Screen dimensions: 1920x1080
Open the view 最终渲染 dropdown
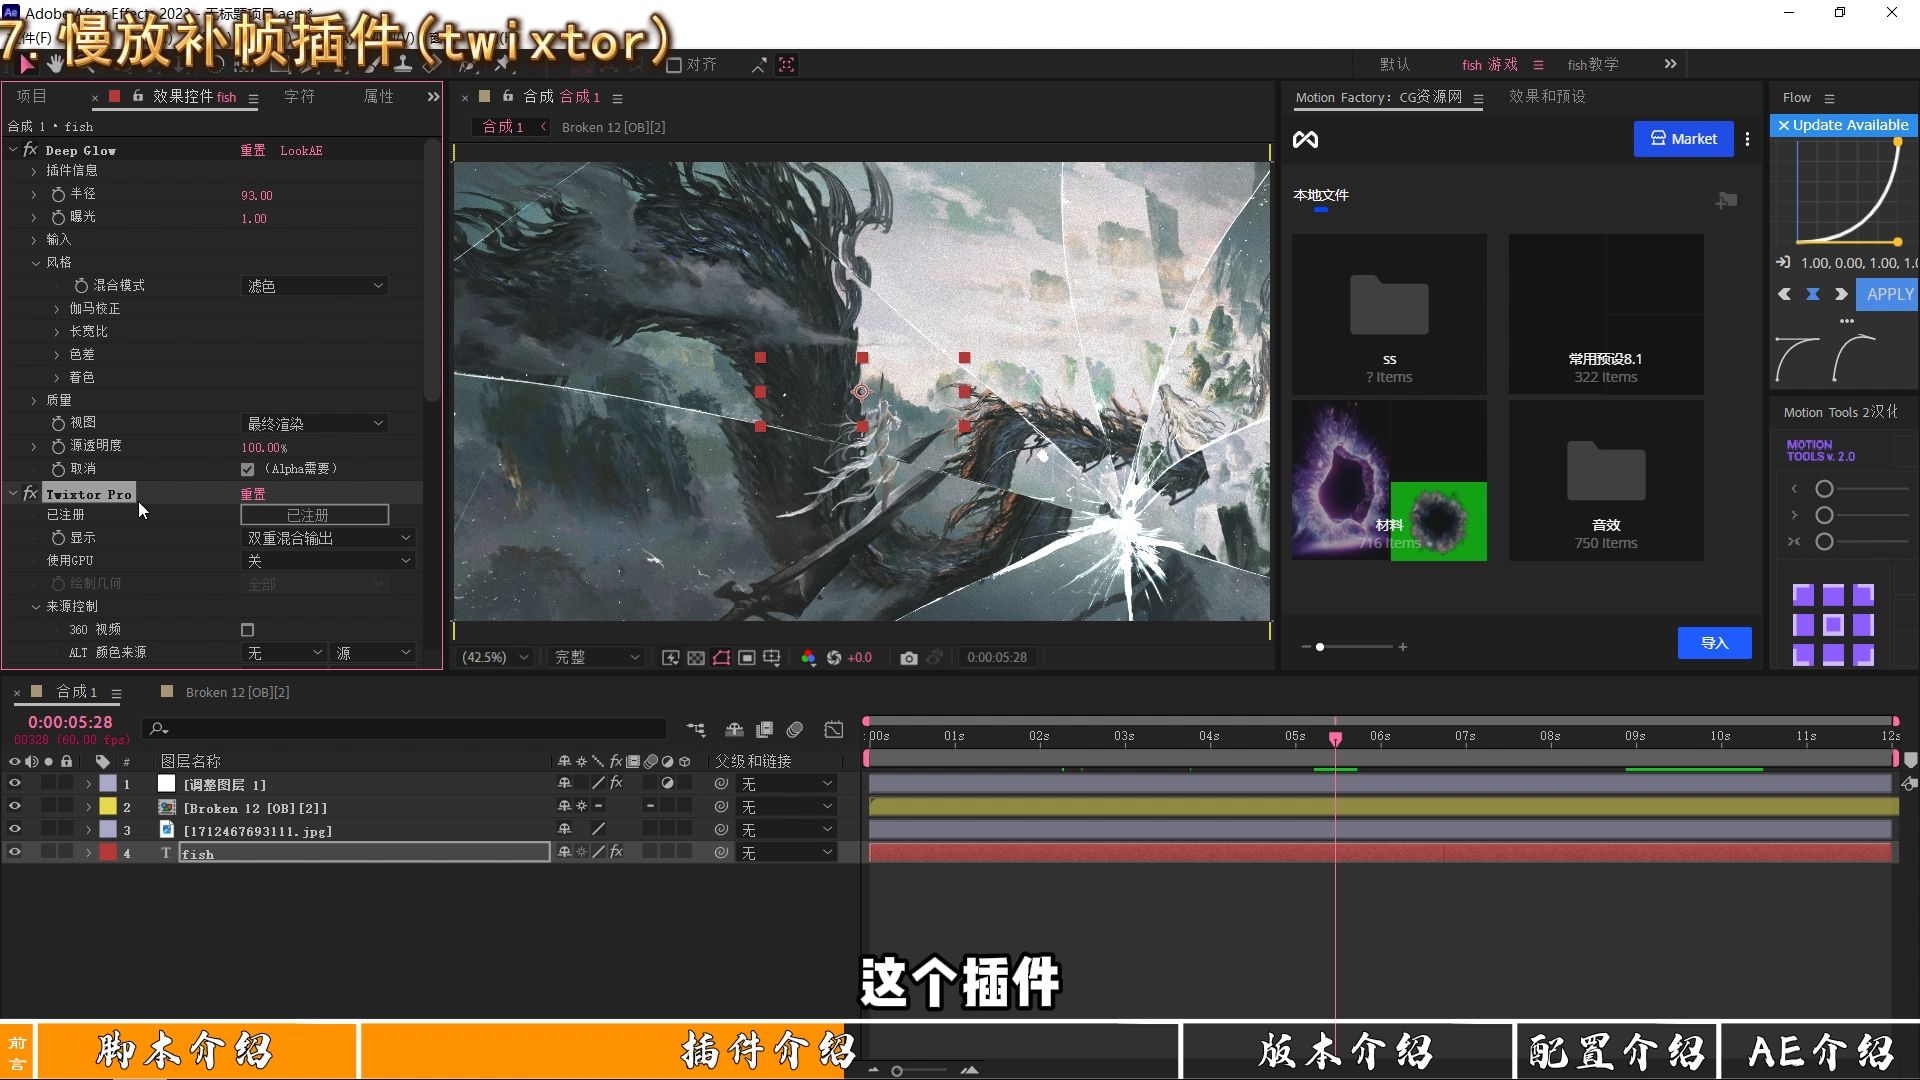[x=315, y=424]
